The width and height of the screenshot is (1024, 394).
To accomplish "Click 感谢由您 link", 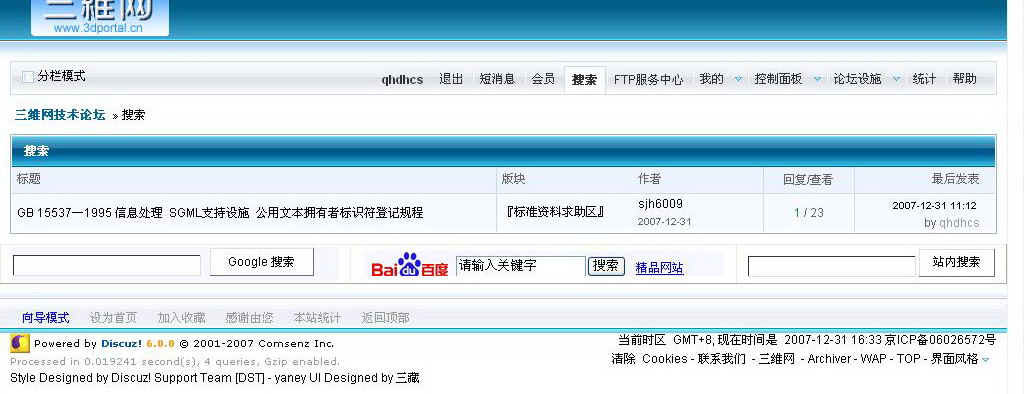I will click(x=249, y=318).
